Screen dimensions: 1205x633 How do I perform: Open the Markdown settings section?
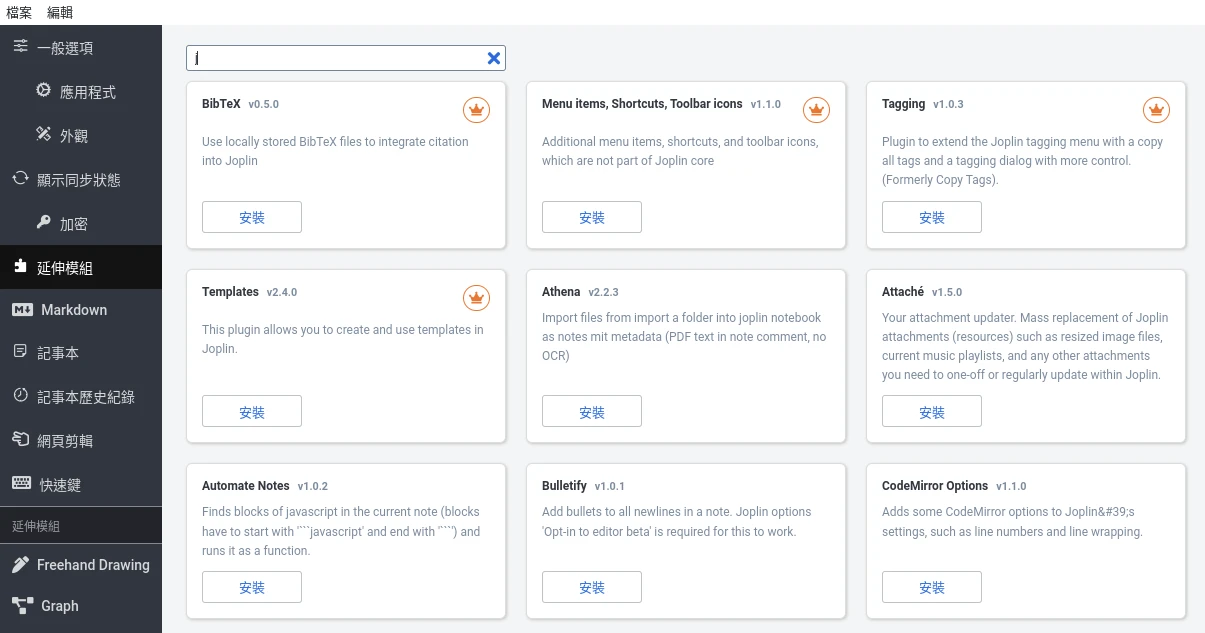point(73,310)
